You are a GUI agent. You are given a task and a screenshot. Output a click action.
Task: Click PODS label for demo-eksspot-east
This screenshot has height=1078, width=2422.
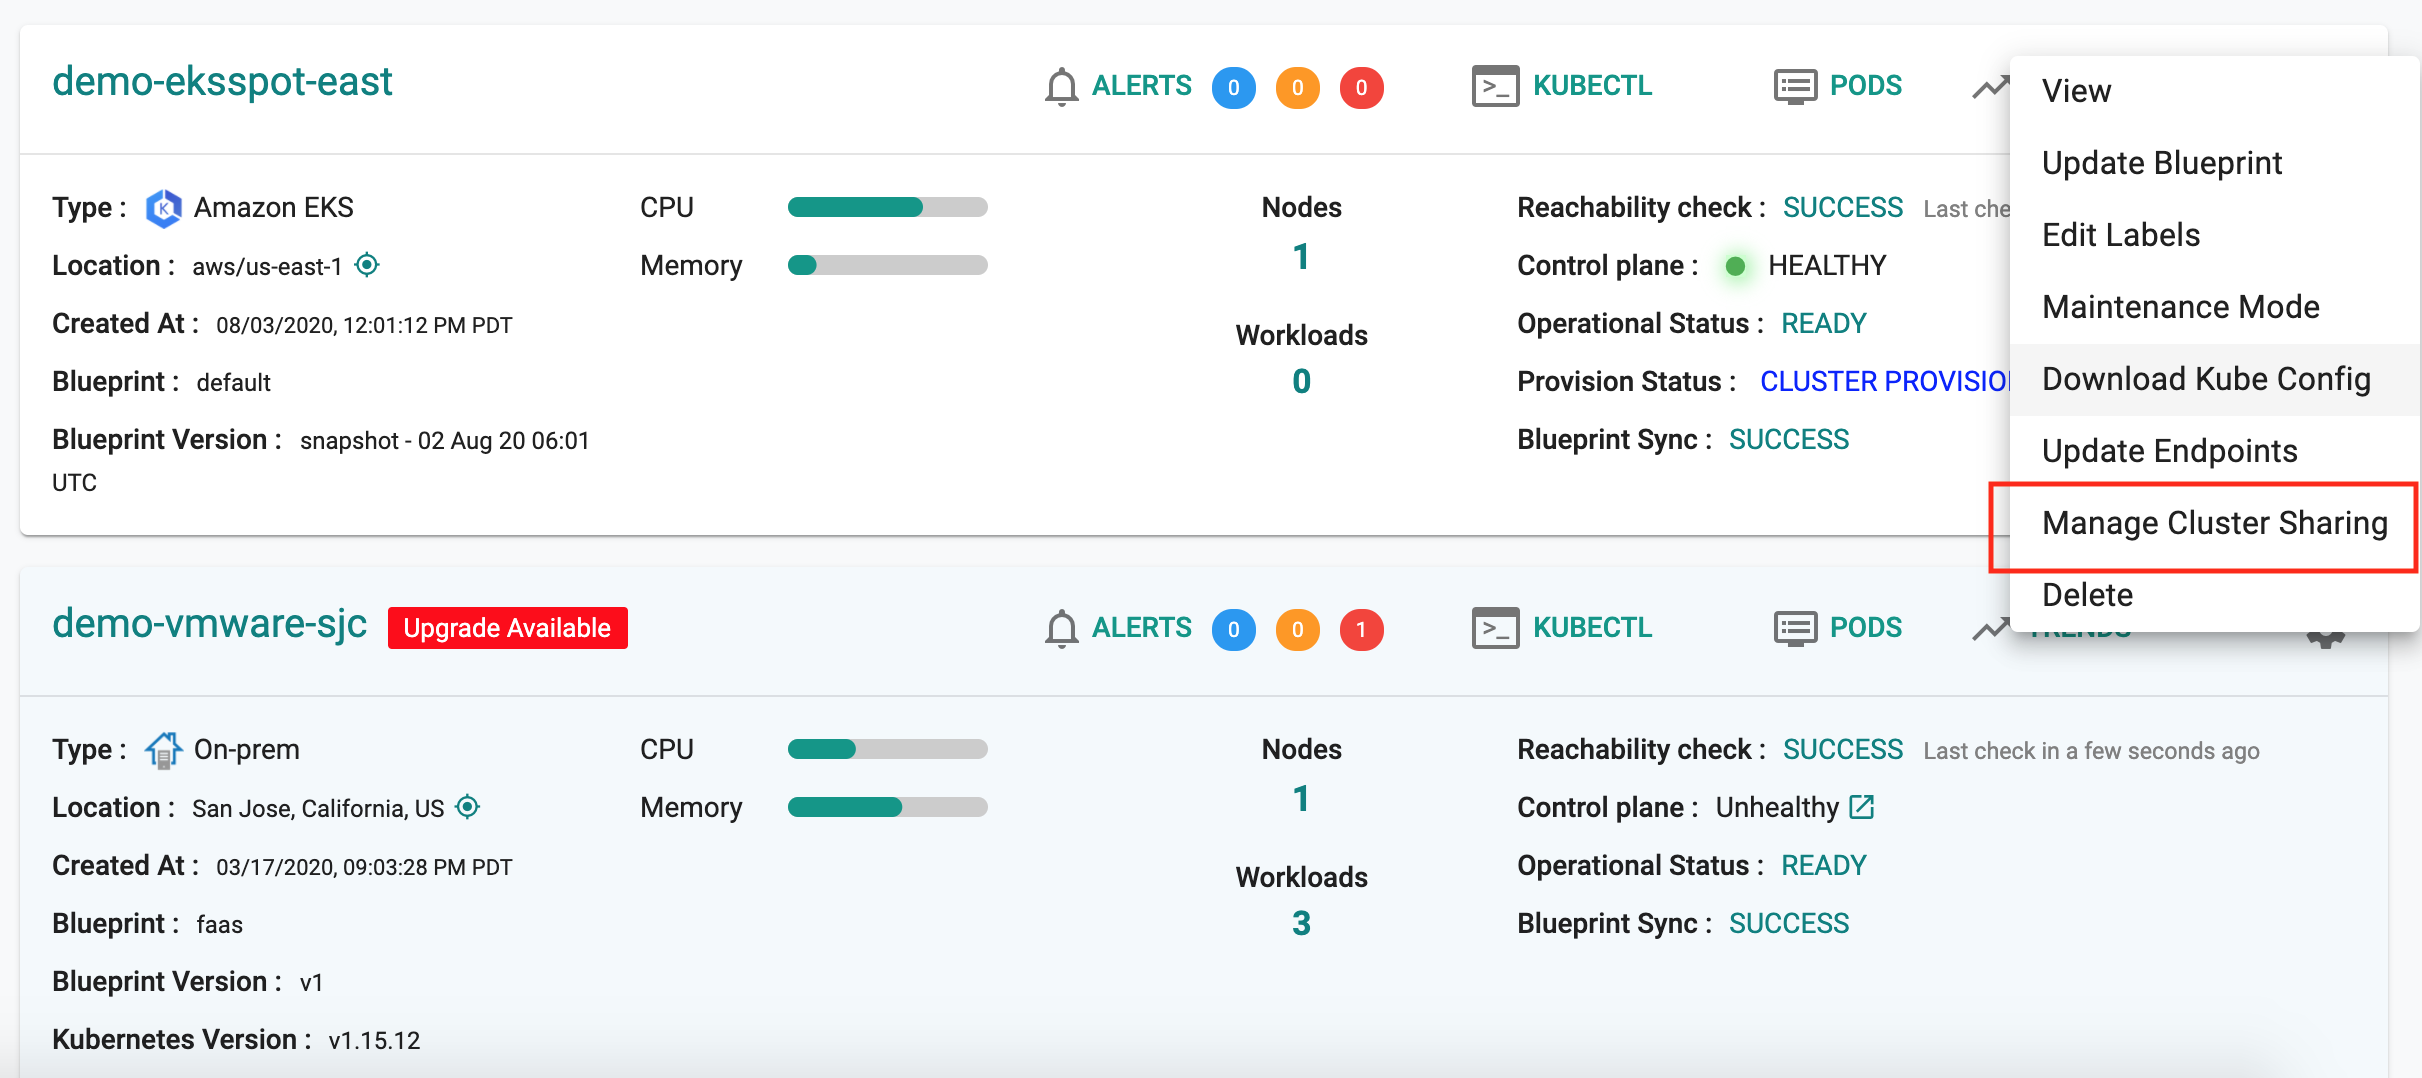[x=1866, y=86]
